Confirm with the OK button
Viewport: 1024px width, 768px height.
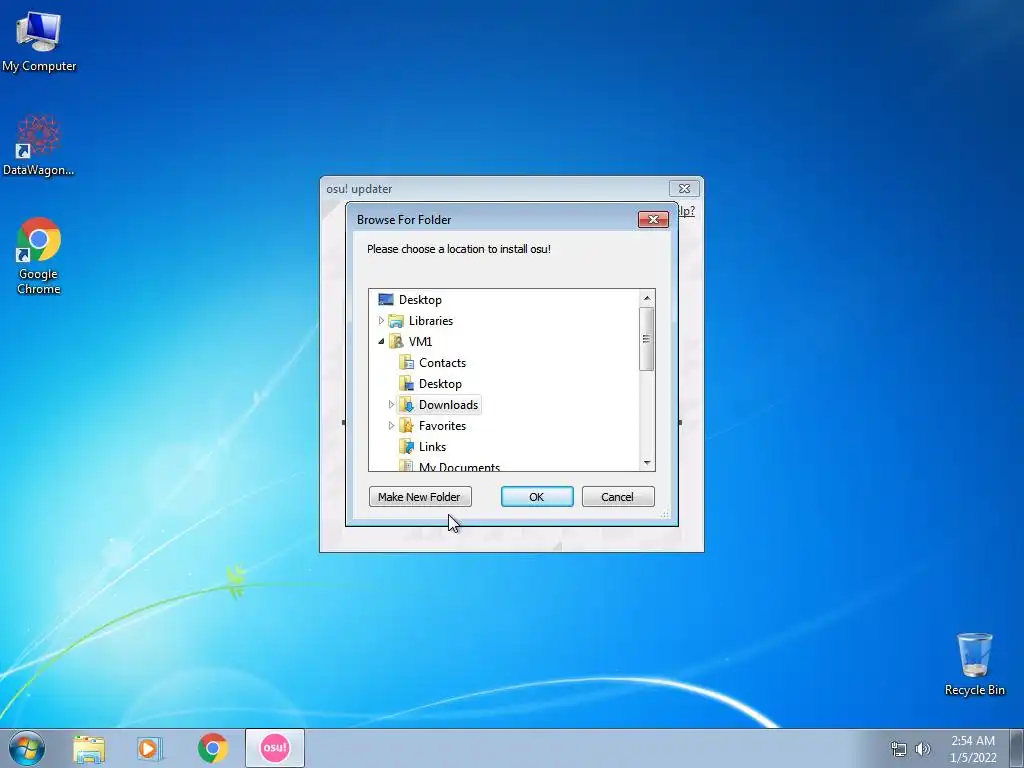click(x=537, y=496)
